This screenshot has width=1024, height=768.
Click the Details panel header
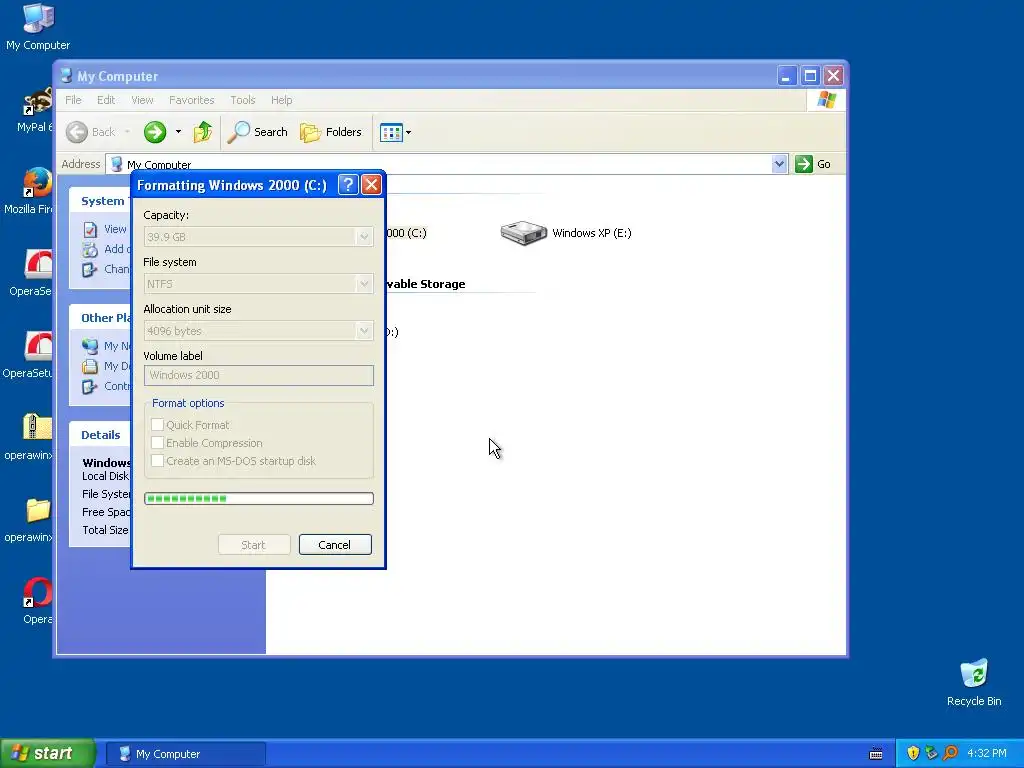tap(100, 435)
